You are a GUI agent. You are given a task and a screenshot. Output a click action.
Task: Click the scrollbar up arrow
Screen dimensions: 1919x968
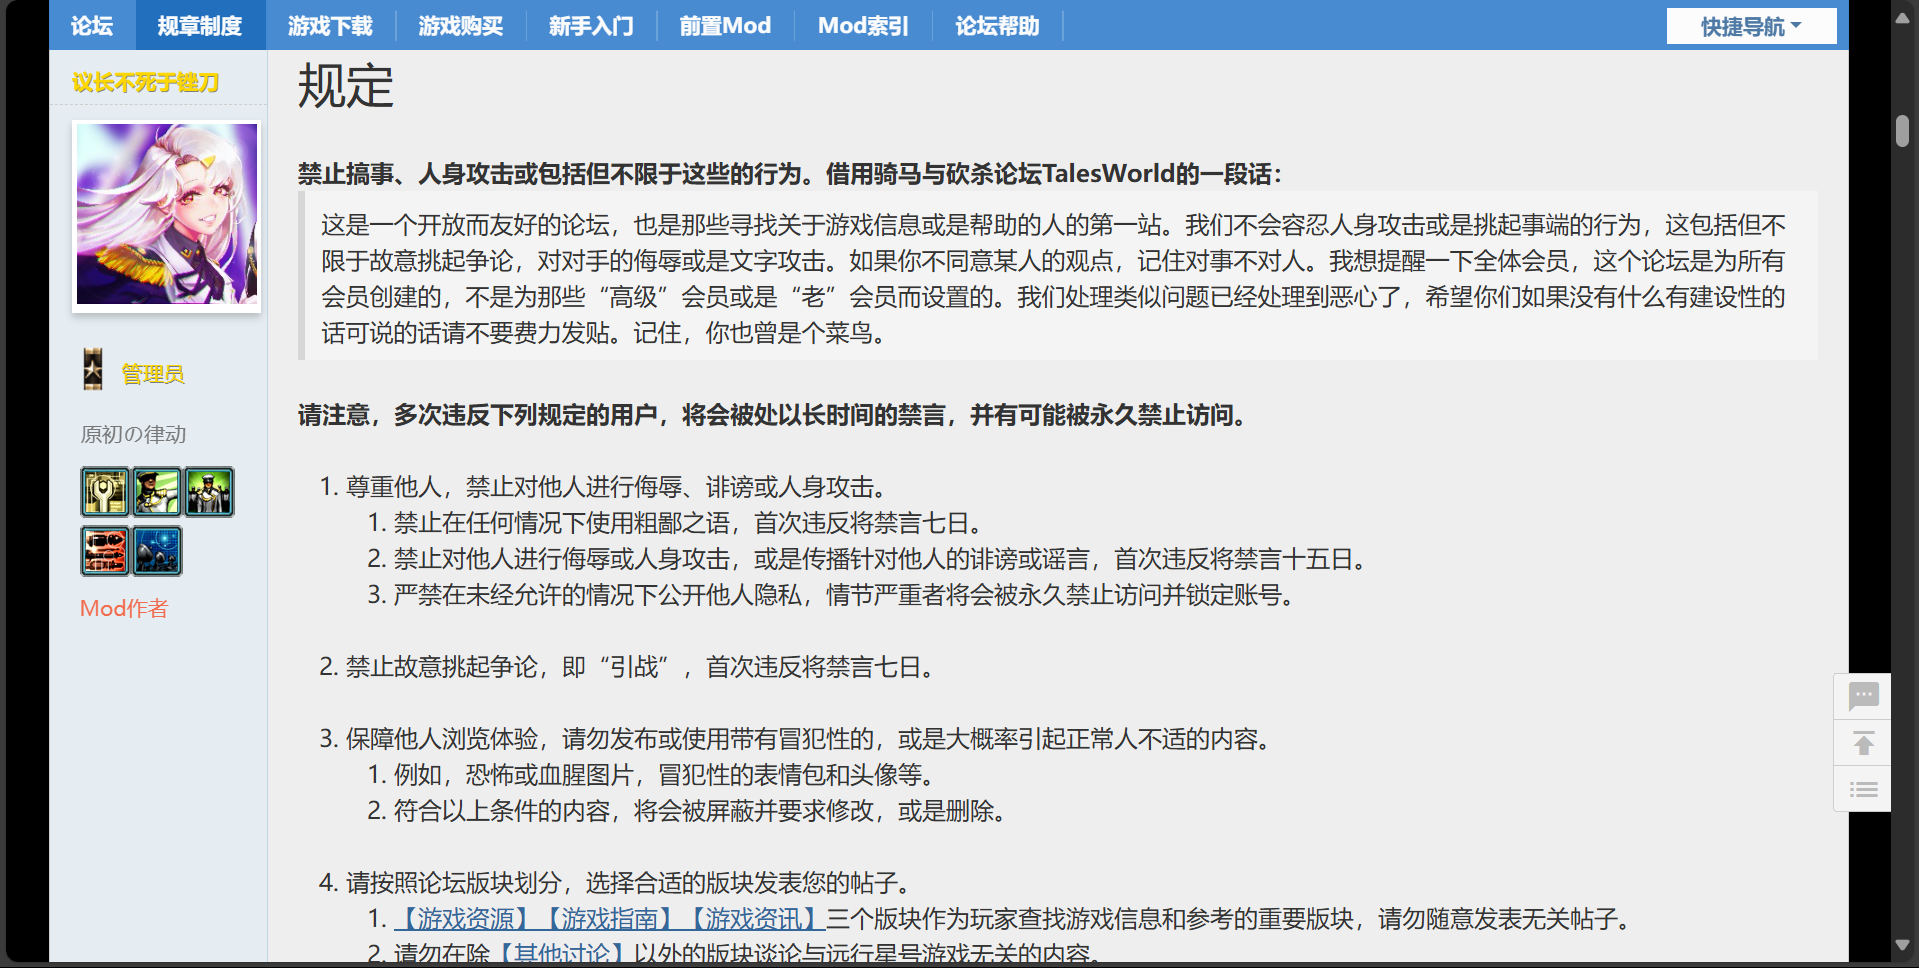1904,17
